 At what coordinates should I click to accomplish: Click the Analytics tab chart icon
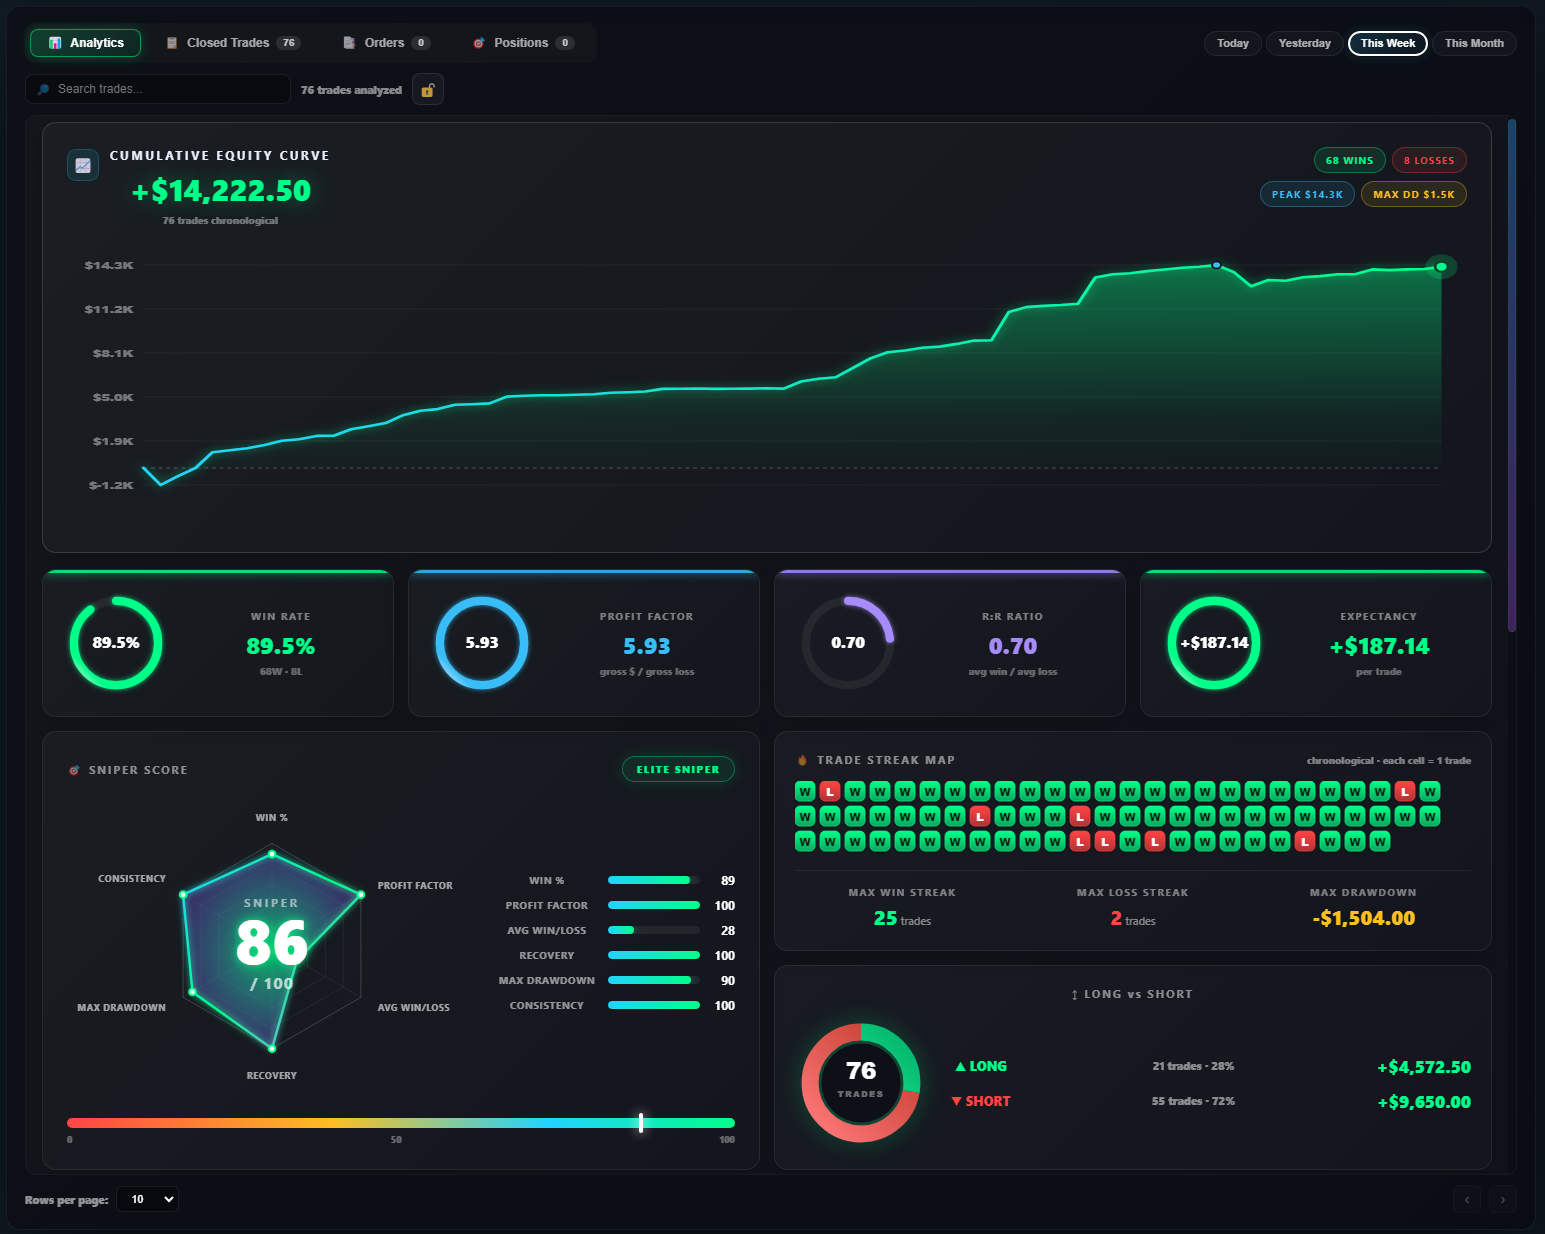(x=55, y=43)
